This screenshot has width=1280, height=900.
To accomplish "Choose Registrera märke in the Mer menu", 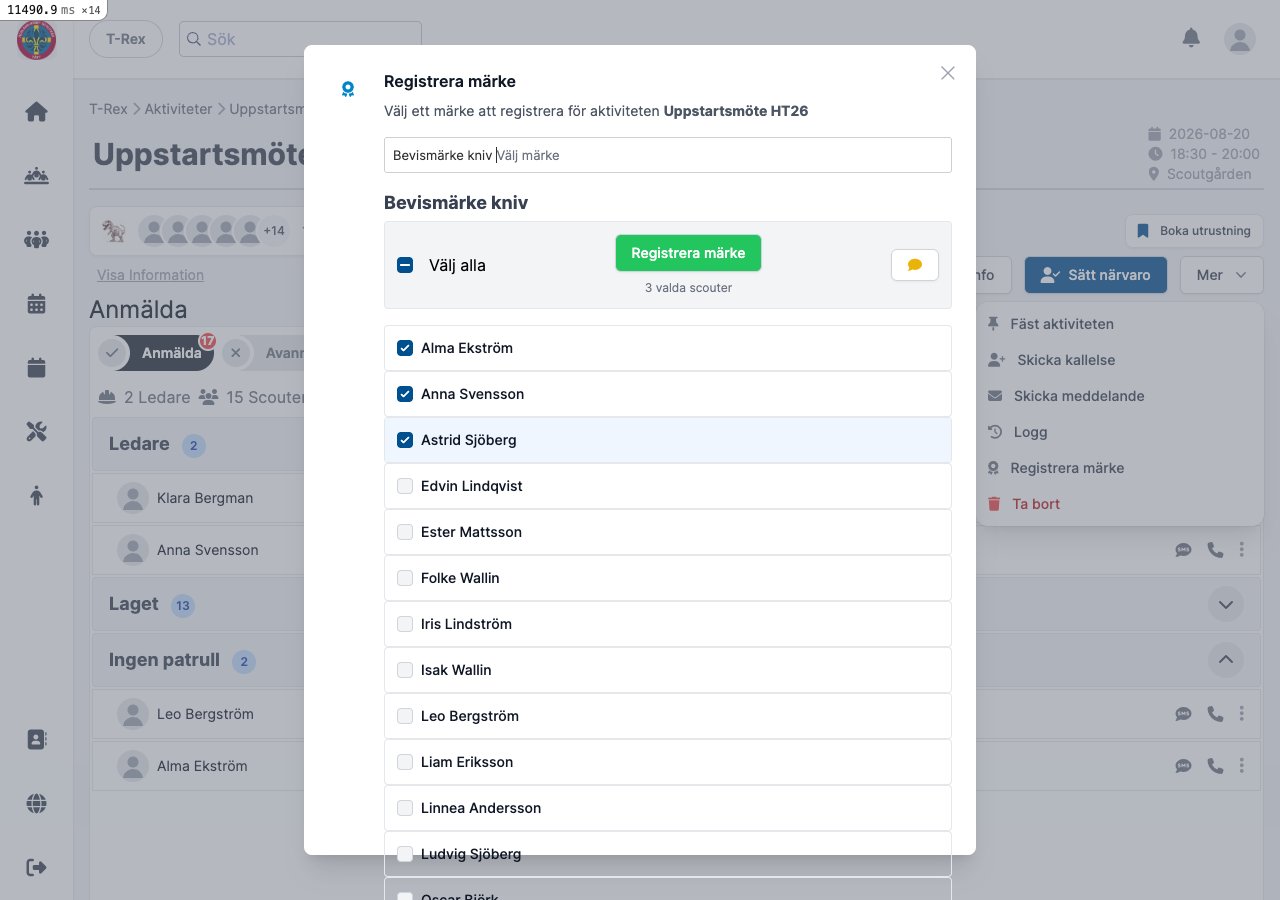I will point(1120,468).
